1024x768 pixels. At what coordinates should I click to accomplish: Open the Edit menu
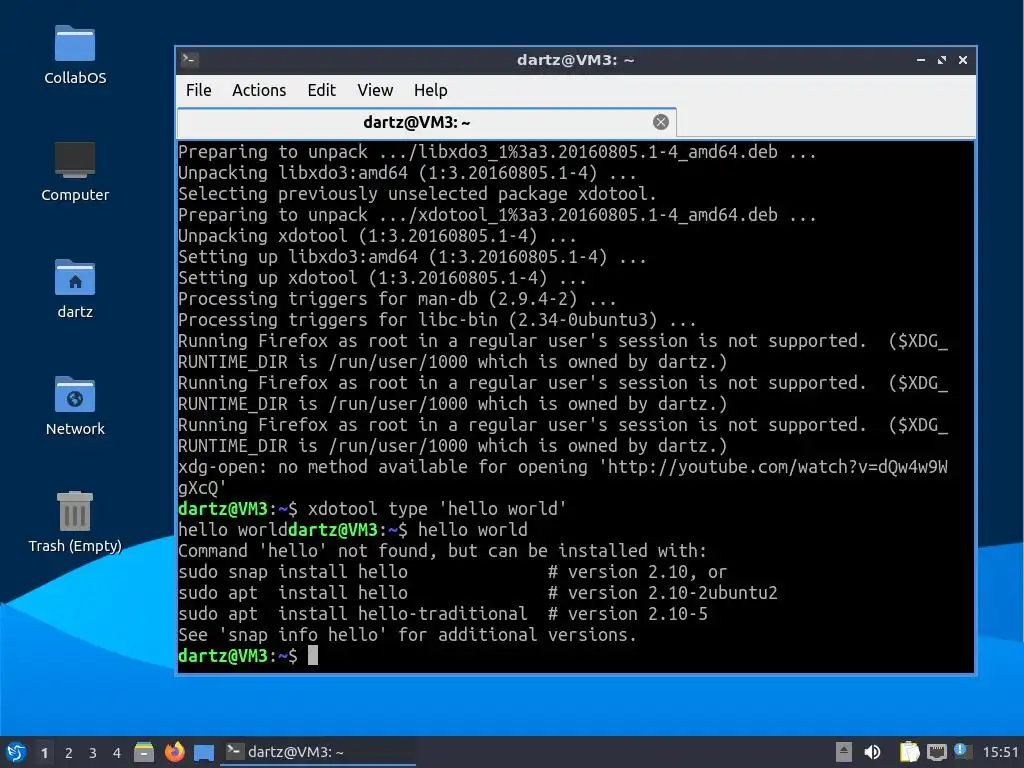321,90
